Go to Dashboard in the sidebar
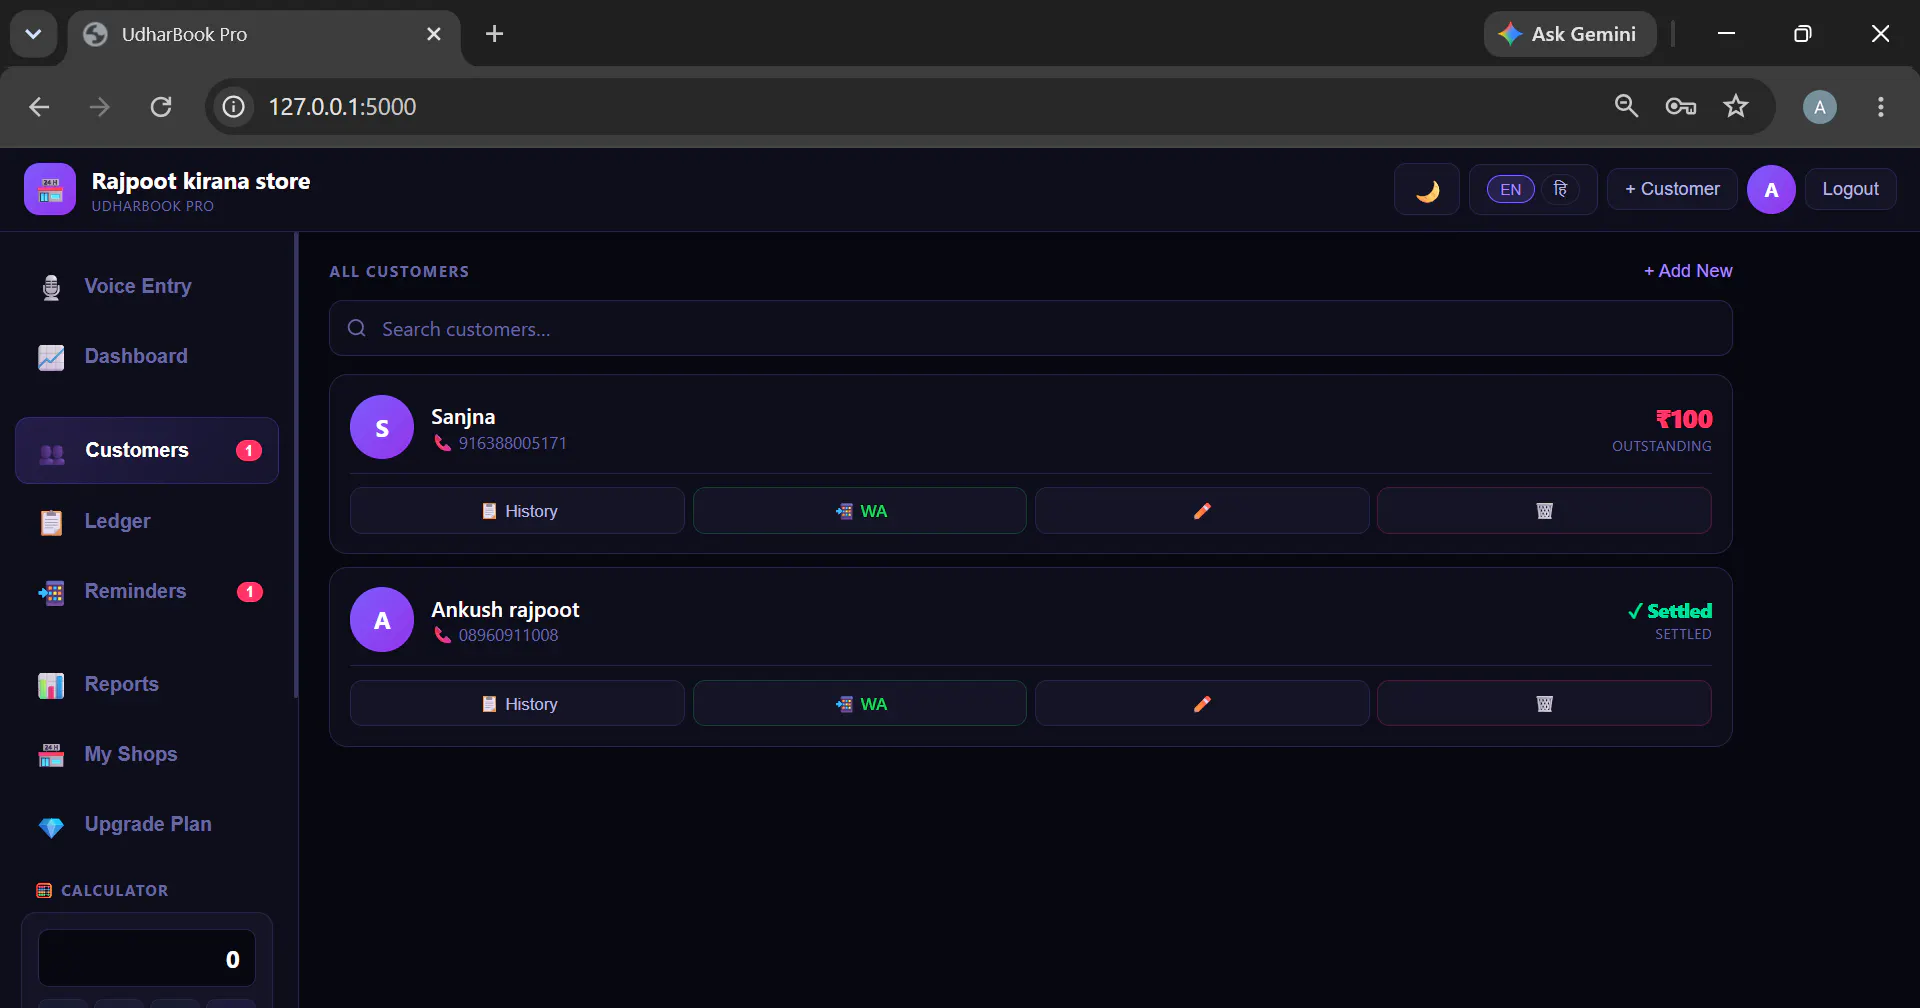The height and width of the screenshot is (1008, 1920). click(x=147, y=356)
